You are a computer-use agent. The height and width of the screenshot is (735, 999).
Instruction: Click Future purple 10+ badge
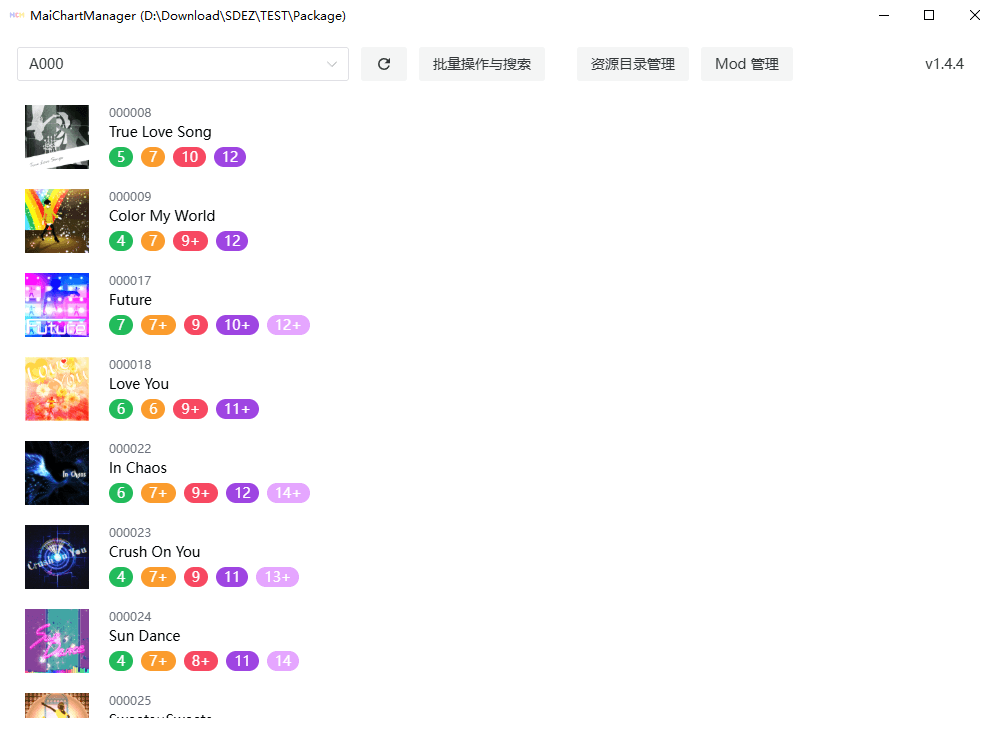(238, 325)
